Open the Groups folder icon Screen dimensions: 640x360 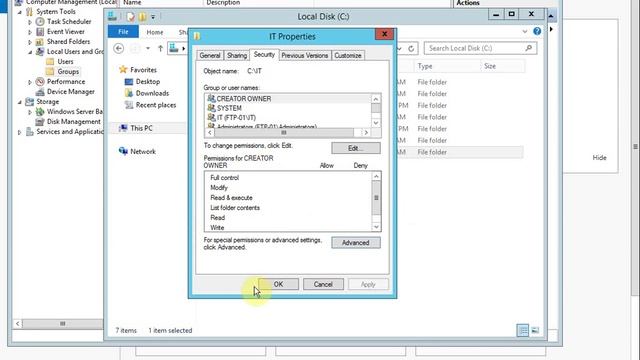[x=50, y=71]
